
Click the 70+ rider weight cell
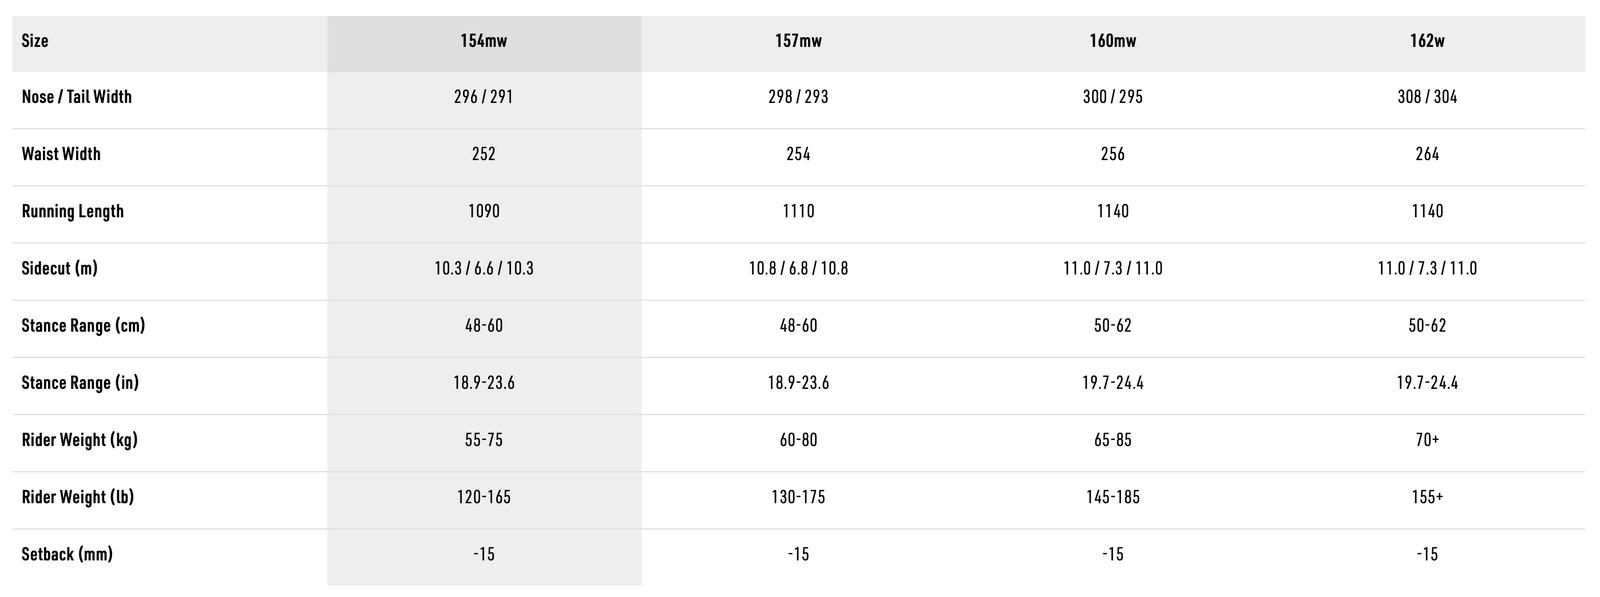(1427, 440)
